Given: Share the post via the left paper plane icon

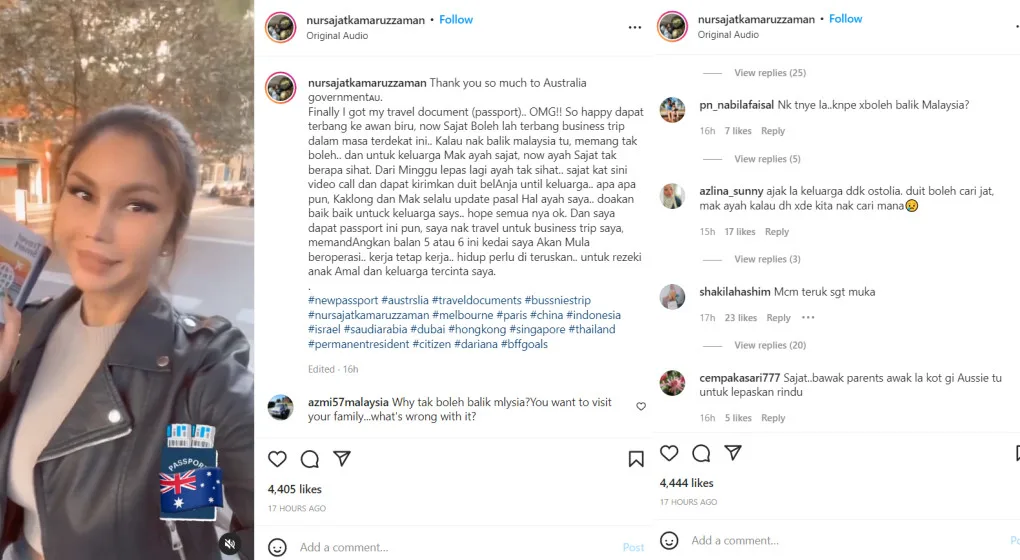Looking at the screenshot, I should [342, 459].
